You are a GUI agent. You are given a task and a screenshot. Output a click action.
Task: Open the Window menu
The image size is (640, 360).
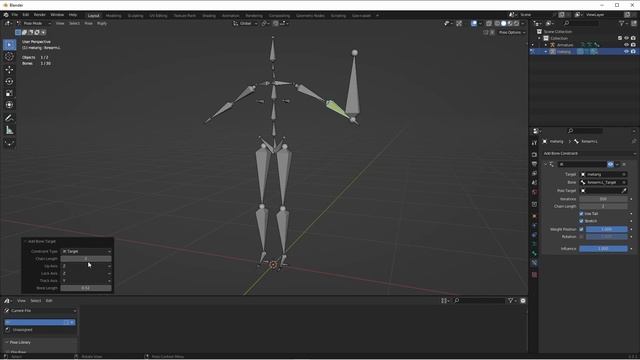point(57,15)
